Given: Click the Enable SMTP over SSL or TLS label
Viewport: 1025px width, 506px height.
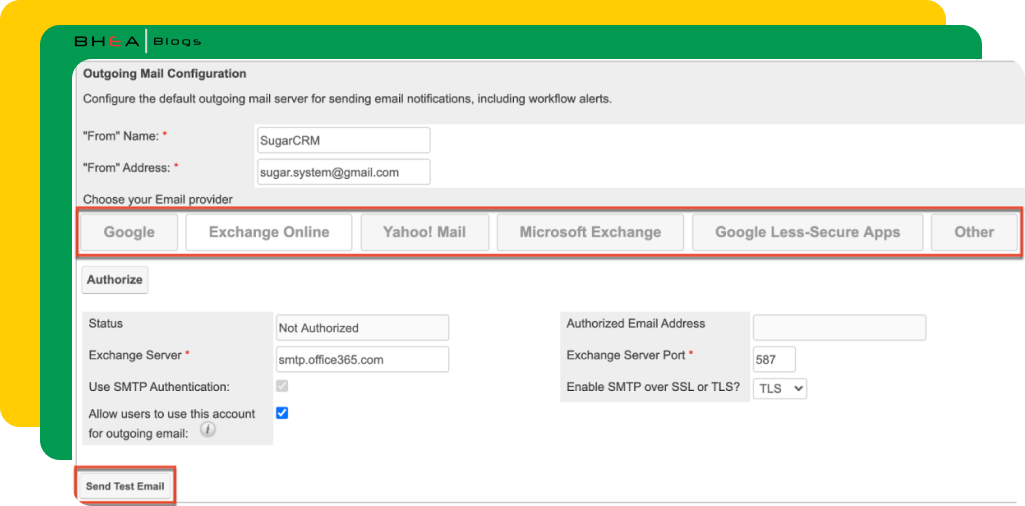Looking at the screenshot, I should (x=653, y=386).
